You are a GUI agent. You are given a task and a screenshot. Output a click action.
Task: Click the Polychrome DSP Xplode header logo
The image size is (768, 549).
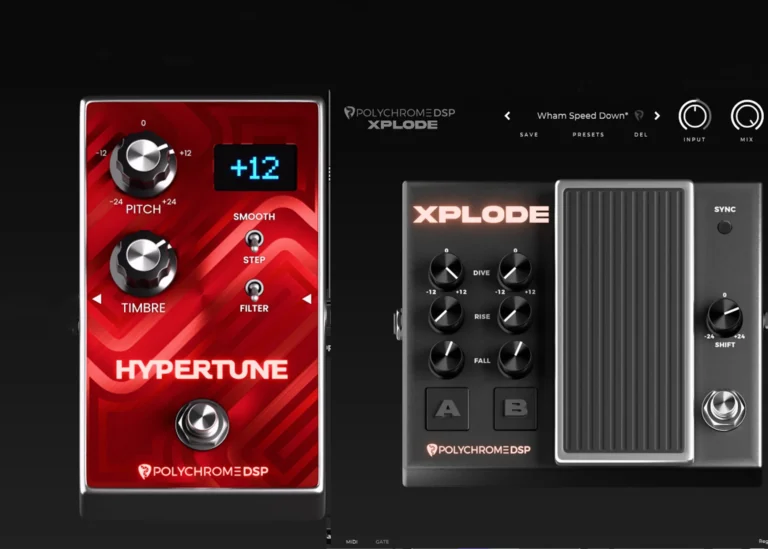pos(400,118)
